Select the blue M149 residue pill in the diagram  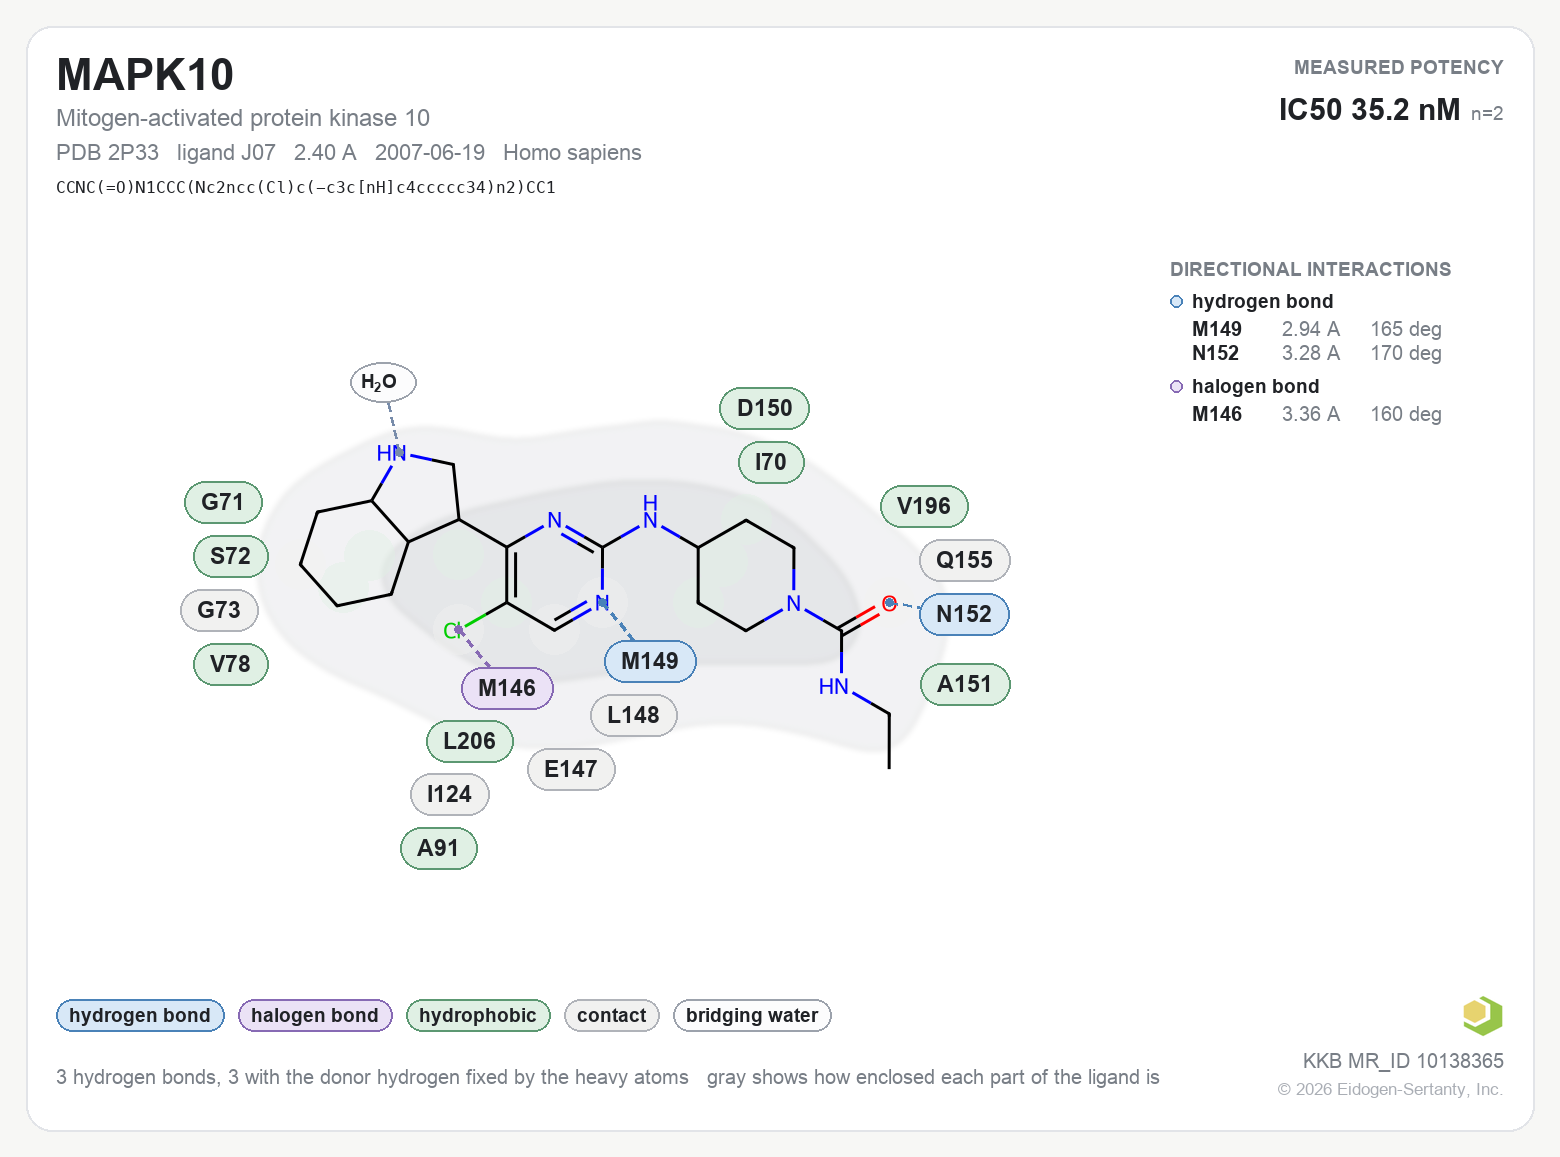point(650,661)
